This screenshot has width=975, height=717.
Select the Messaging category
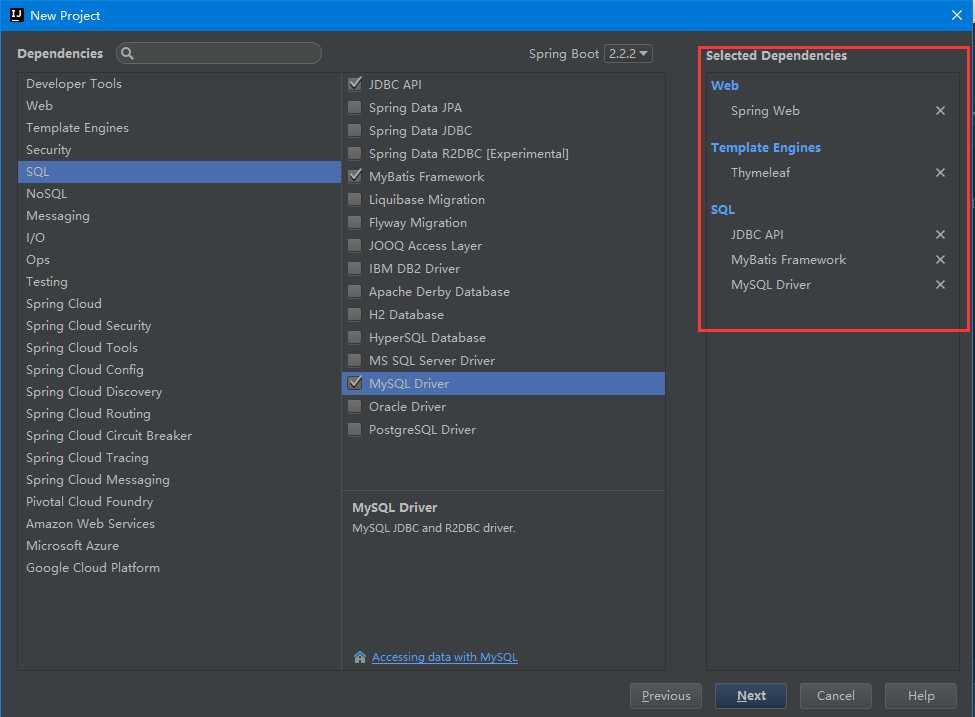179,216
